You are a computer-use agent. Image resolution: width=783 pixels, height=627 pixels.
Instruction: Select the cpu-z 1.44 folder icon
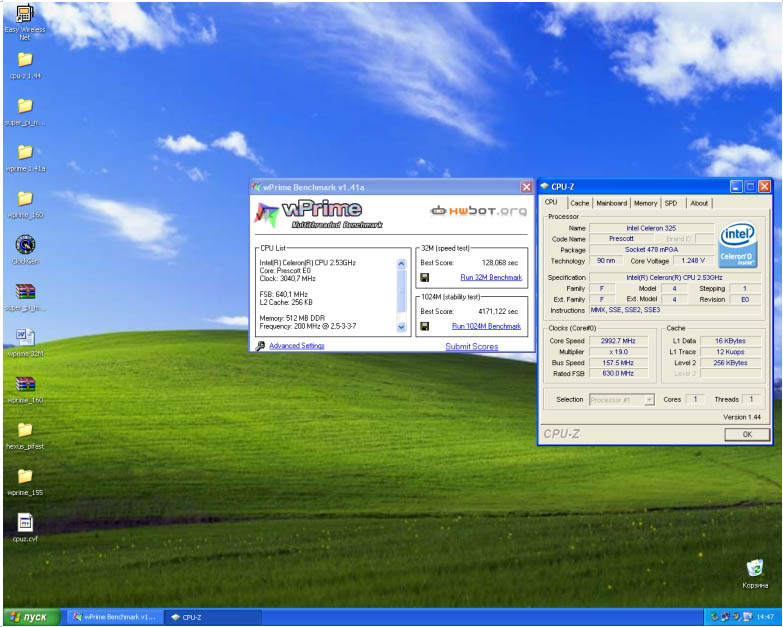click(25, 66)
